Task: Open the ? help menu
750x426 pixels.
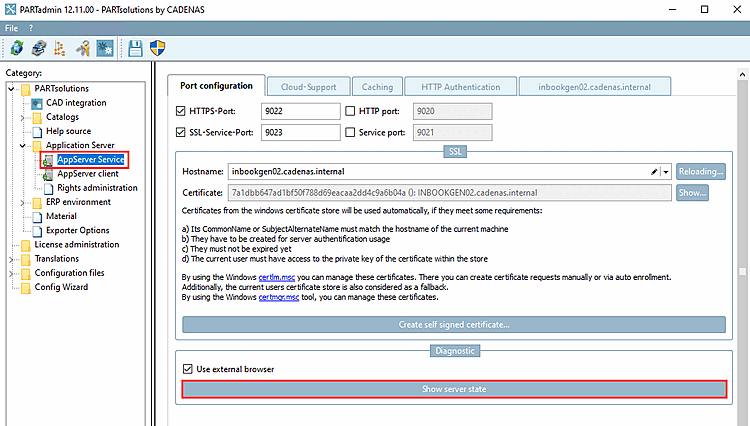Action: (31, 28)
